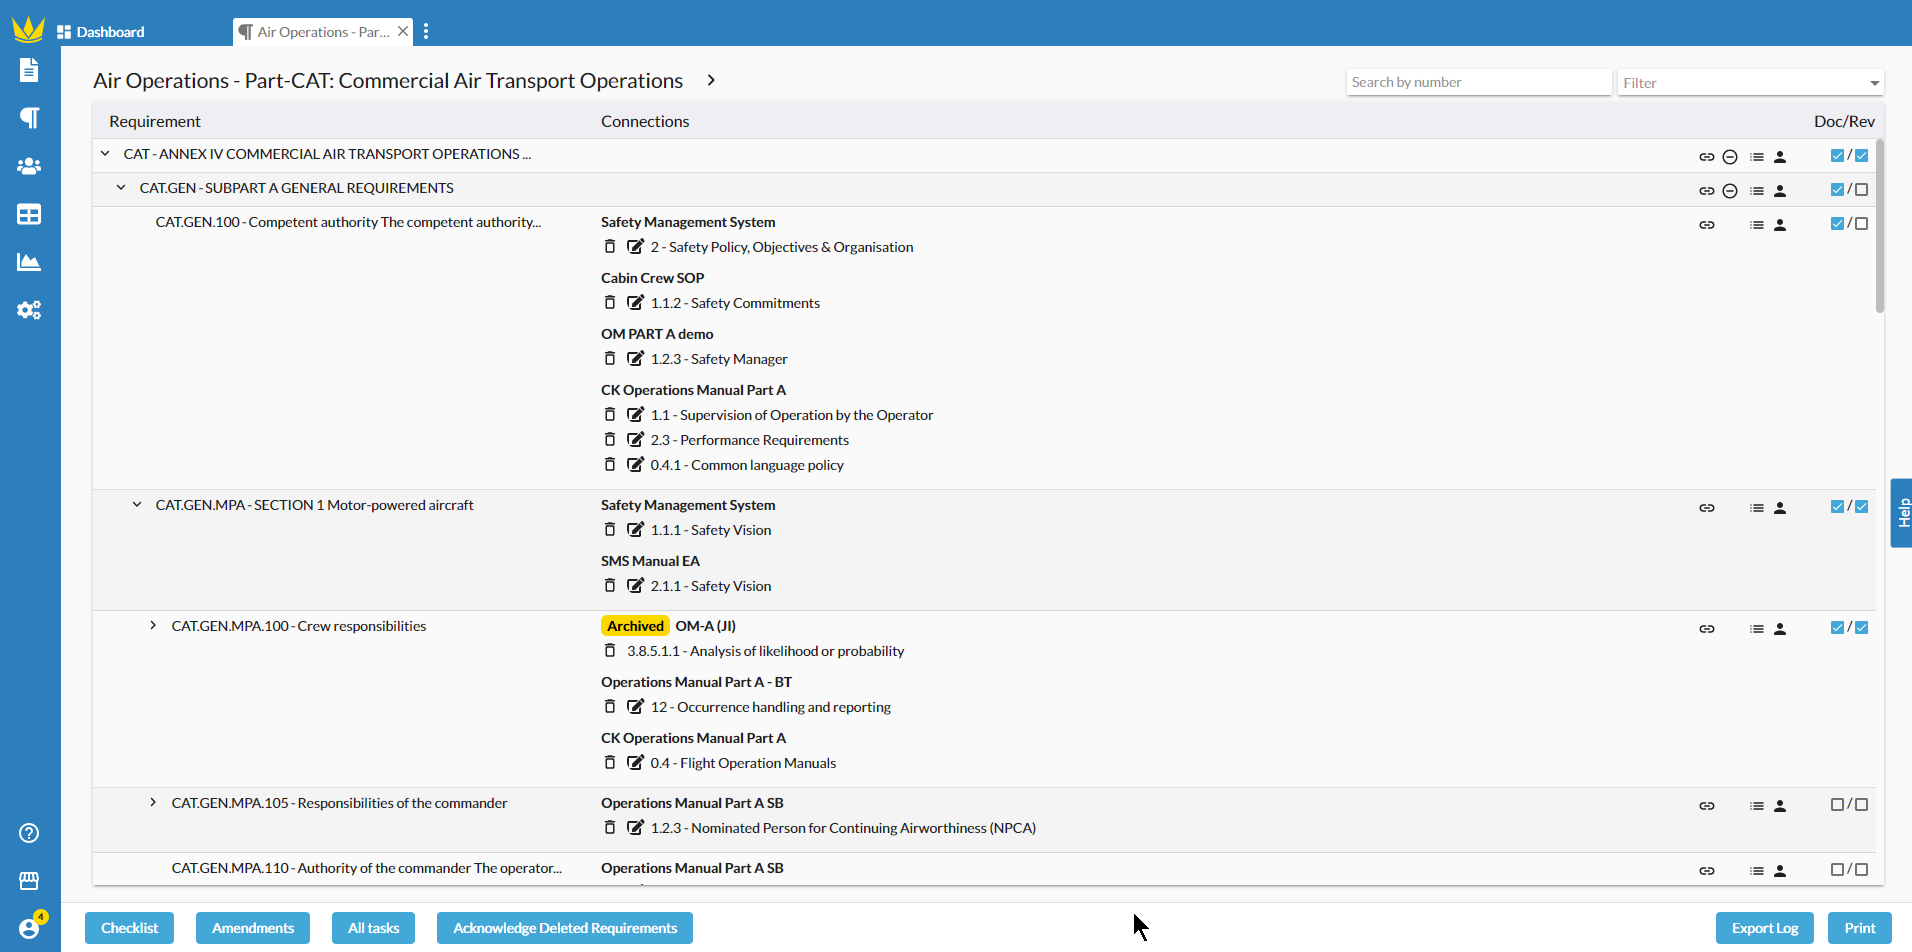Click the assign person icon on CAT.GEN.MPA.105 row
This screenshot has width=1912, height=952.
click(1780, 805)
